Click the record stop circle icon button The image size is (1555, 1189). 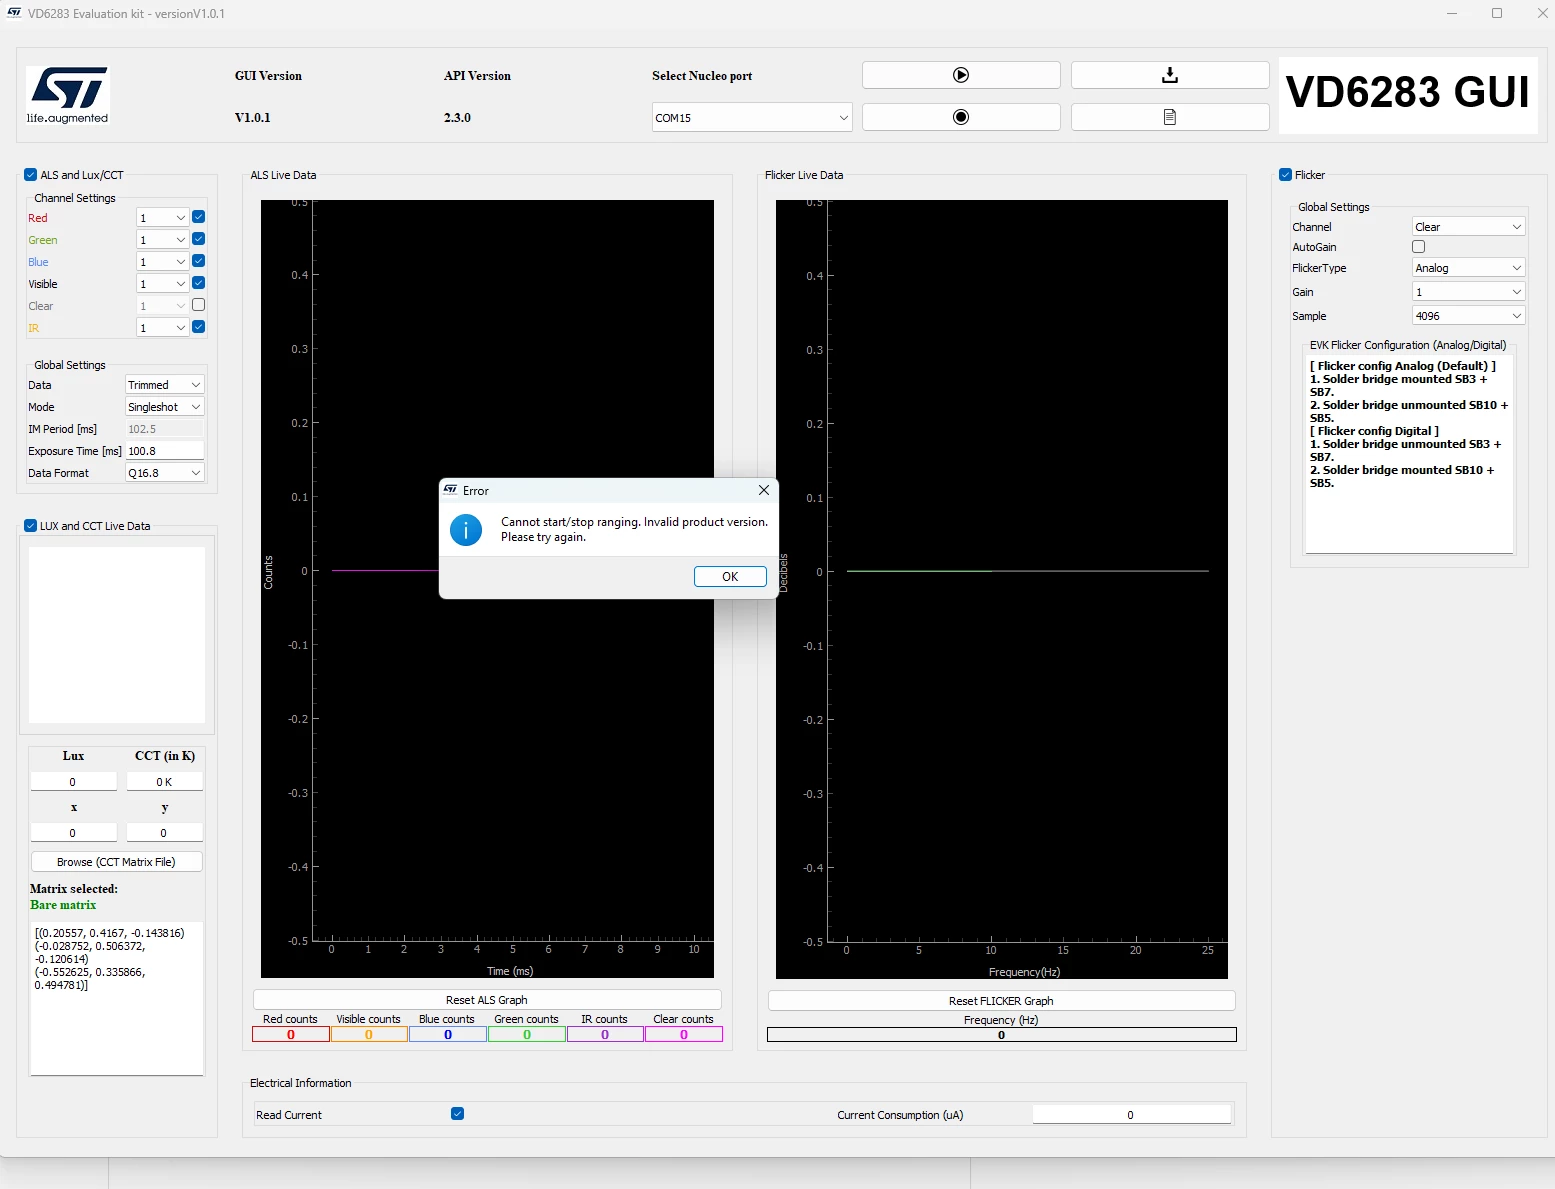tap(961, 117)
